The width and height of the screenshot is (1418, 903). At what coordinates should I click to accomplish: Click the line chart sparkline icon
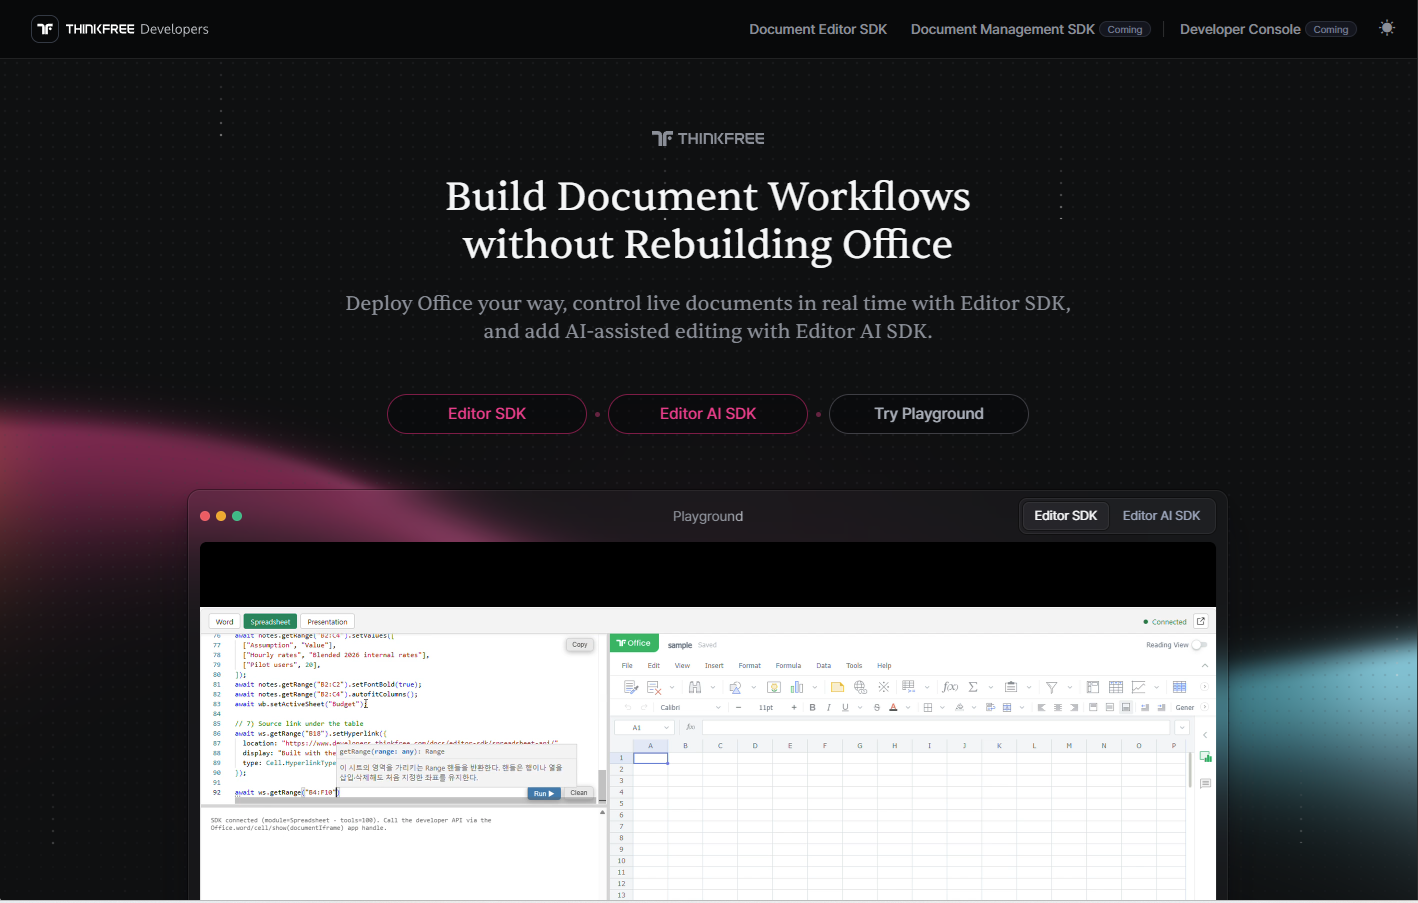point(1138,687)
